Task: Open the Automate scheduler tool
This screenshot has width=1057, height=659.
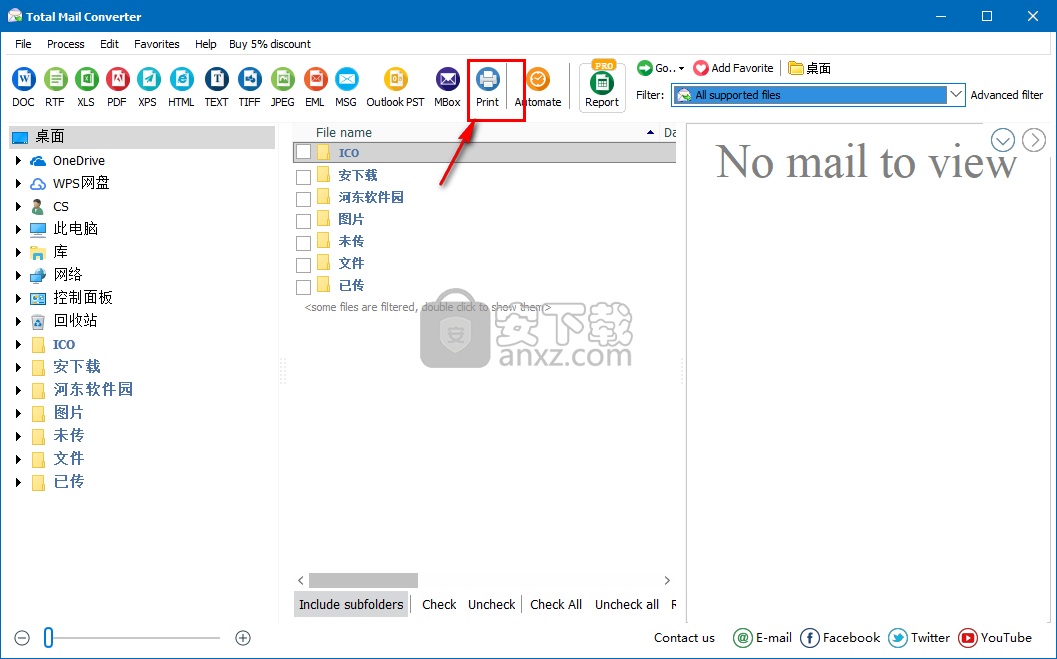Action: click(538, 87)
